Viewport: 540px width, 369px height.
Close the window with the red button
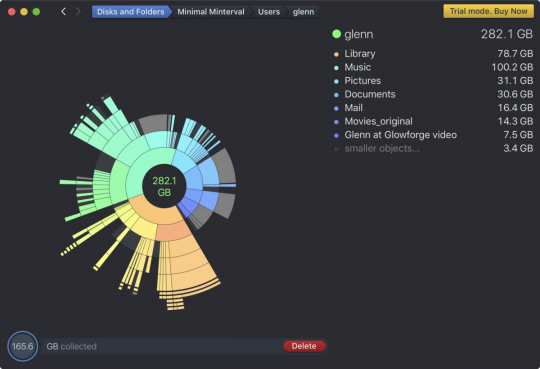point(11,12)
